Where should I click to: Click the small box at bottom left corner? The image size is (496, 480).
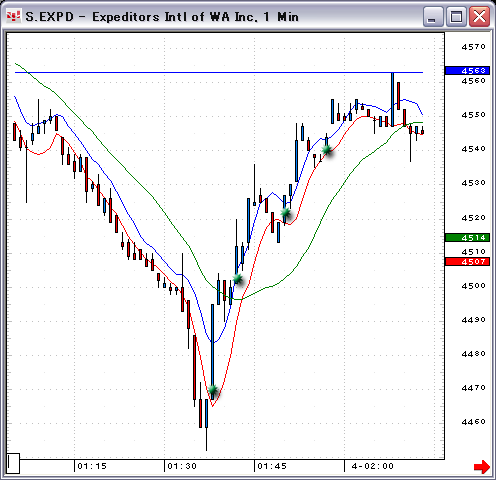(13, 463)
